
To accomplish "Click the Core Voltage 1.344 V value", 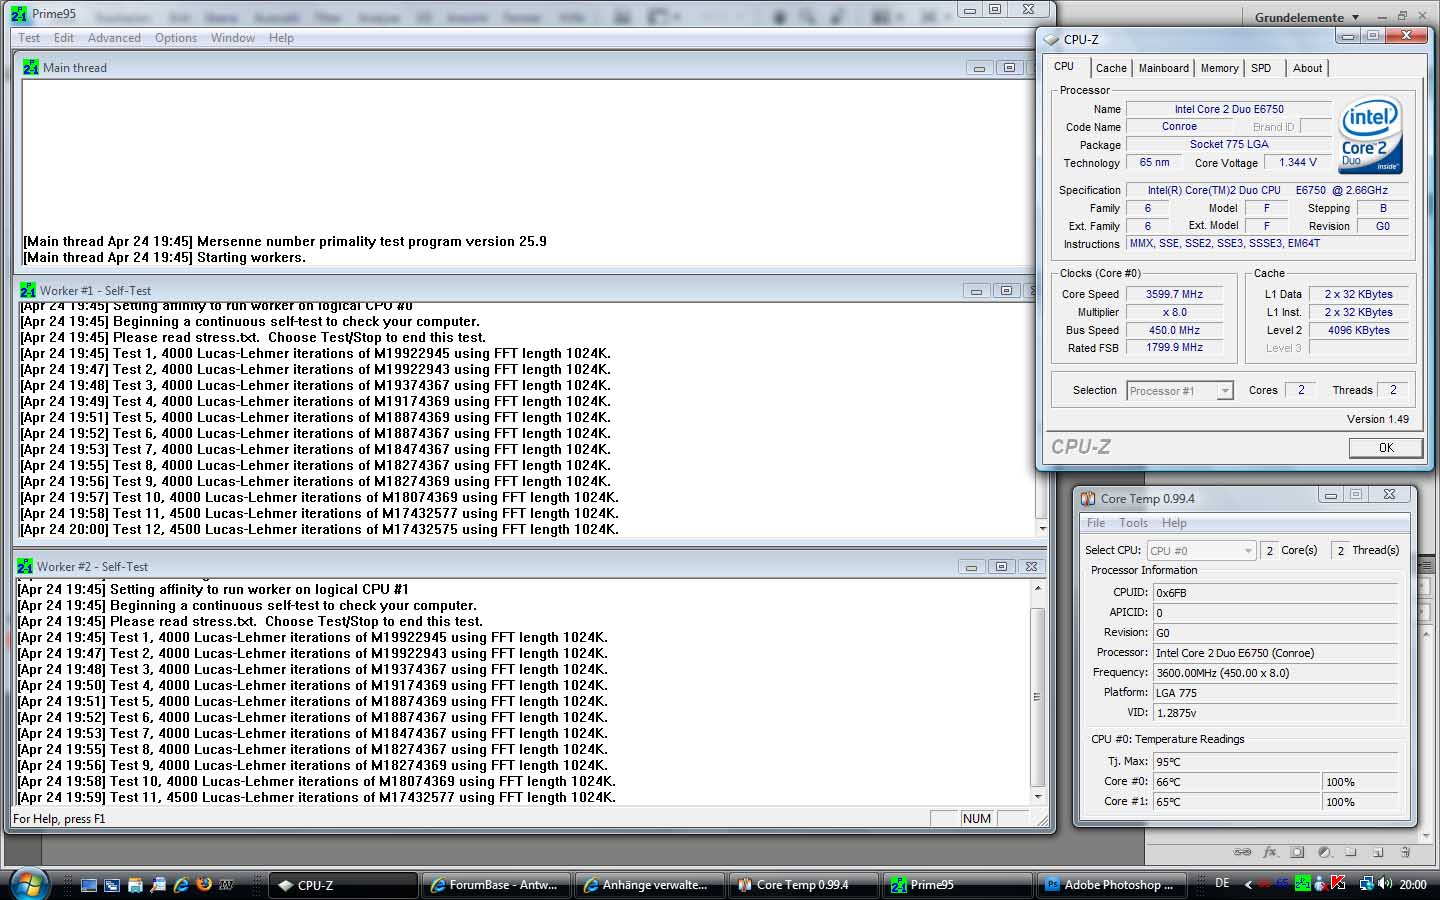I will (x=1298, y=162).
